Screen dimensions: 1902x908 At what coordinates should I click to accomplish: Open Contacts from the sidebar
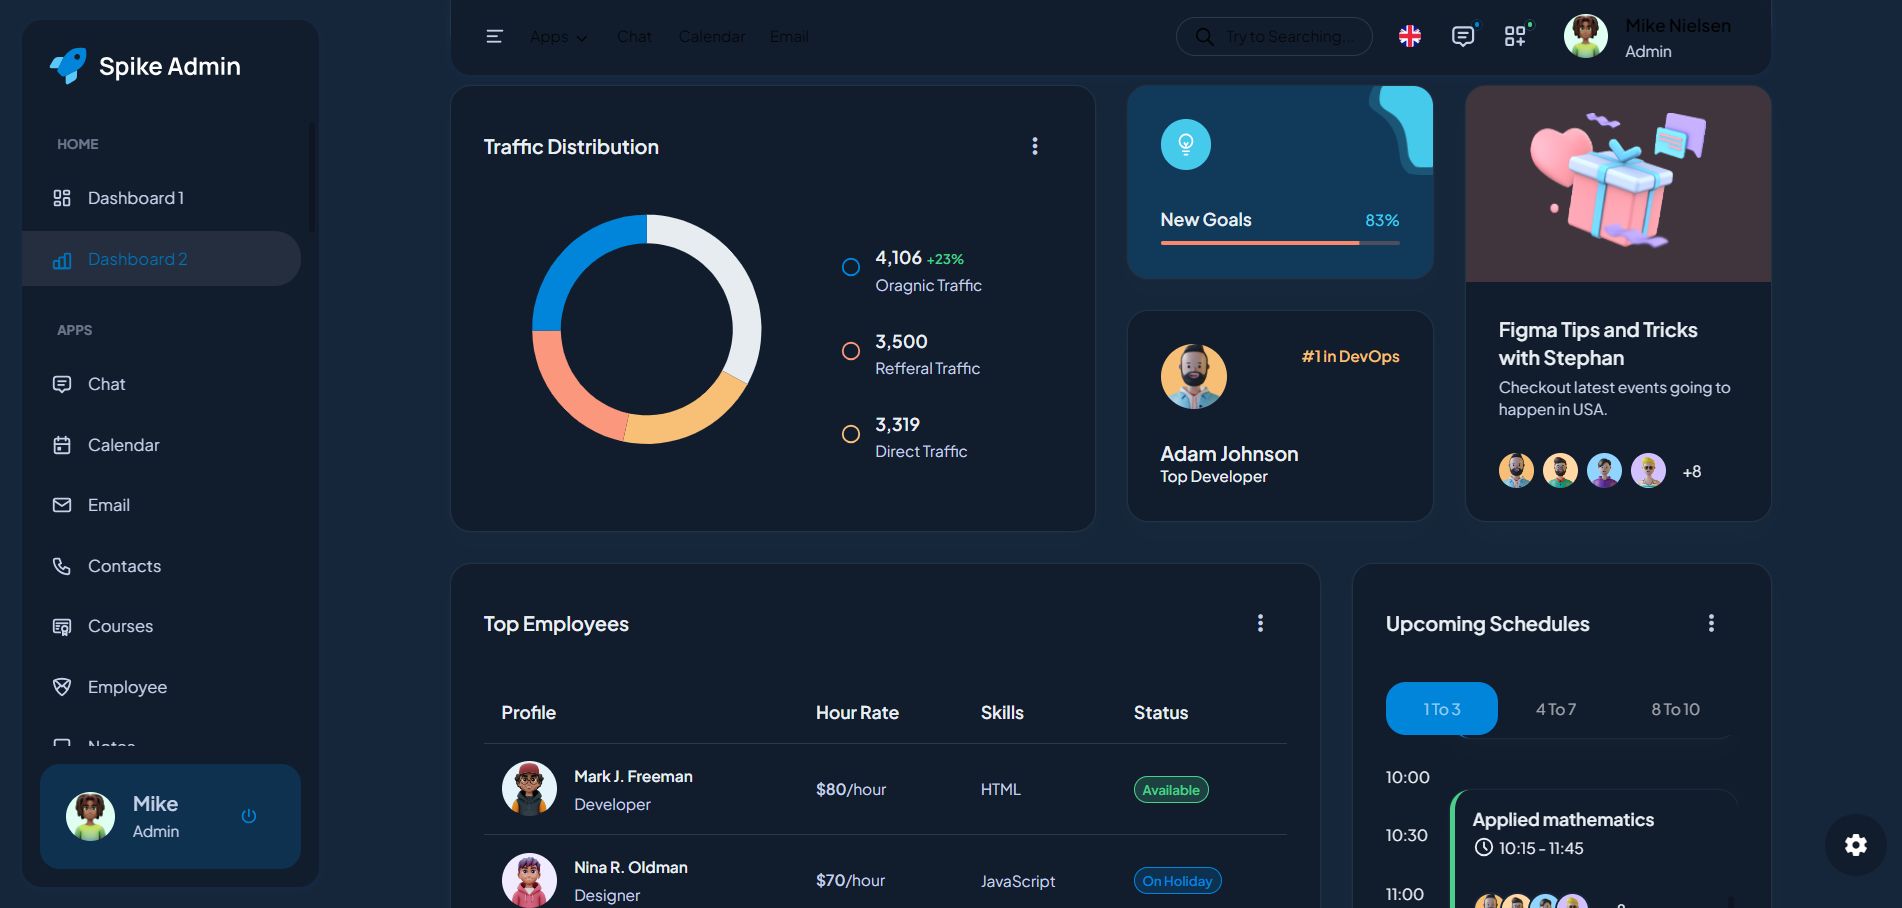pyautogui.click(x=124, y=566)
